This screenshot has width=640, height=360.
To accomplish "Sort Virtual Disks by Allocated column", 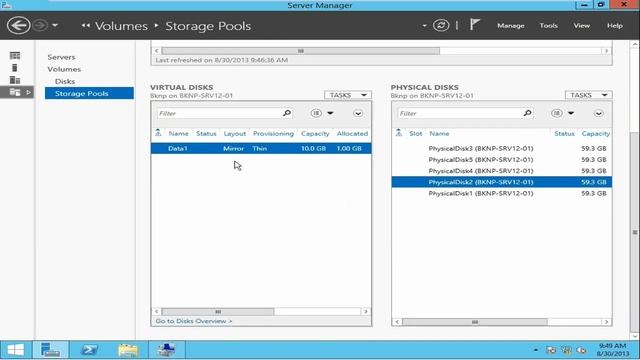I will (x=352, y=133).
